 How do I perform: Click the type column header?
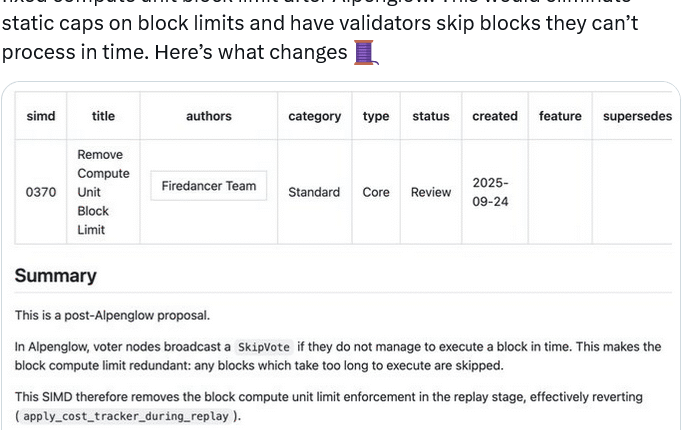(376, 116)
